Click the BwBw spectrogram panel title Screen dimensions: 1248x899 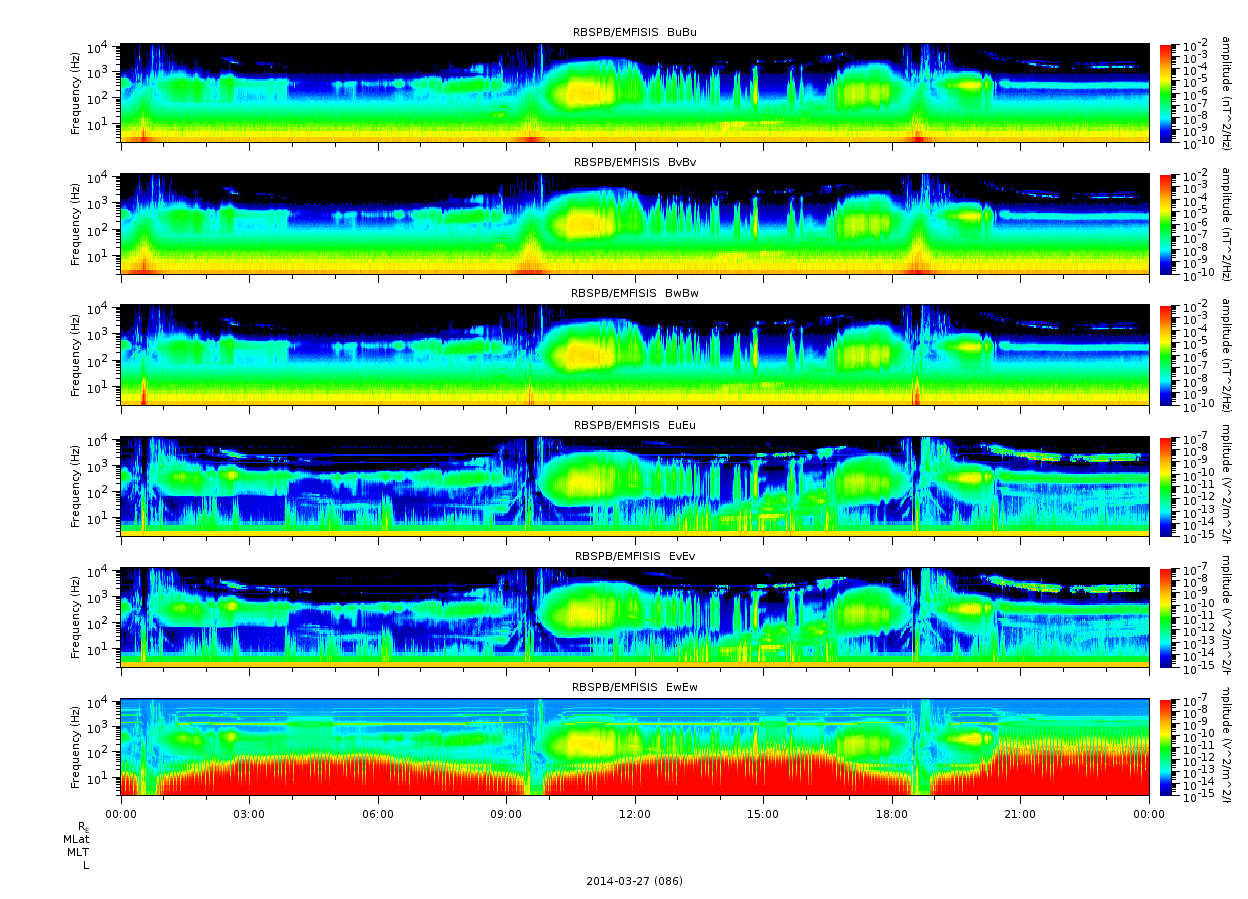click(634, 294)
